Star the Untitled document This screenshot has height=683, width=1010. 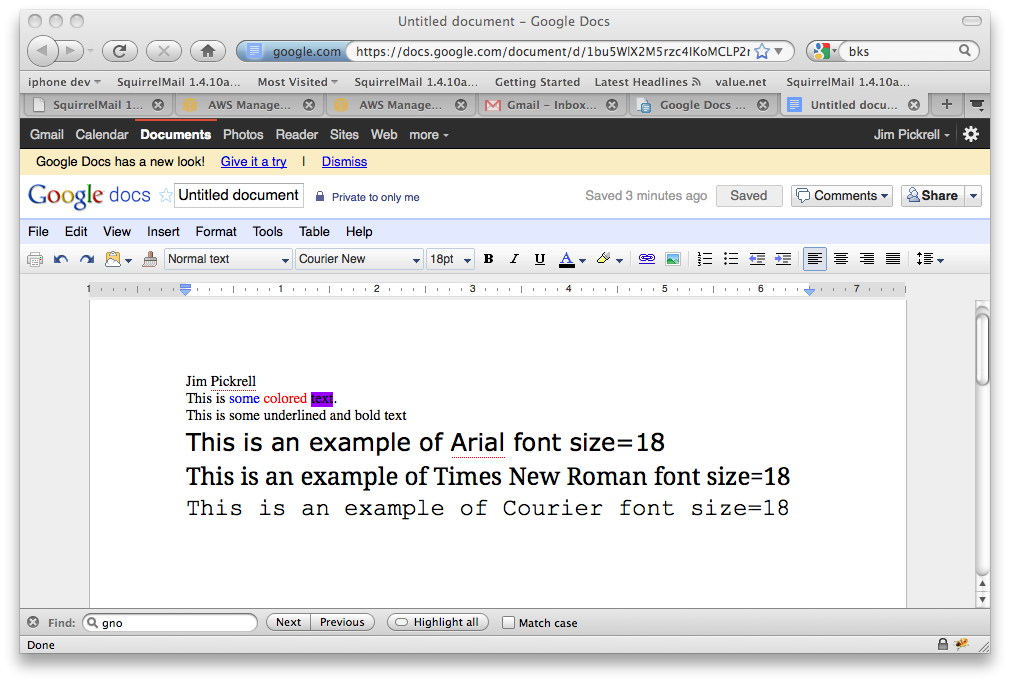click(x=166, y=196)
